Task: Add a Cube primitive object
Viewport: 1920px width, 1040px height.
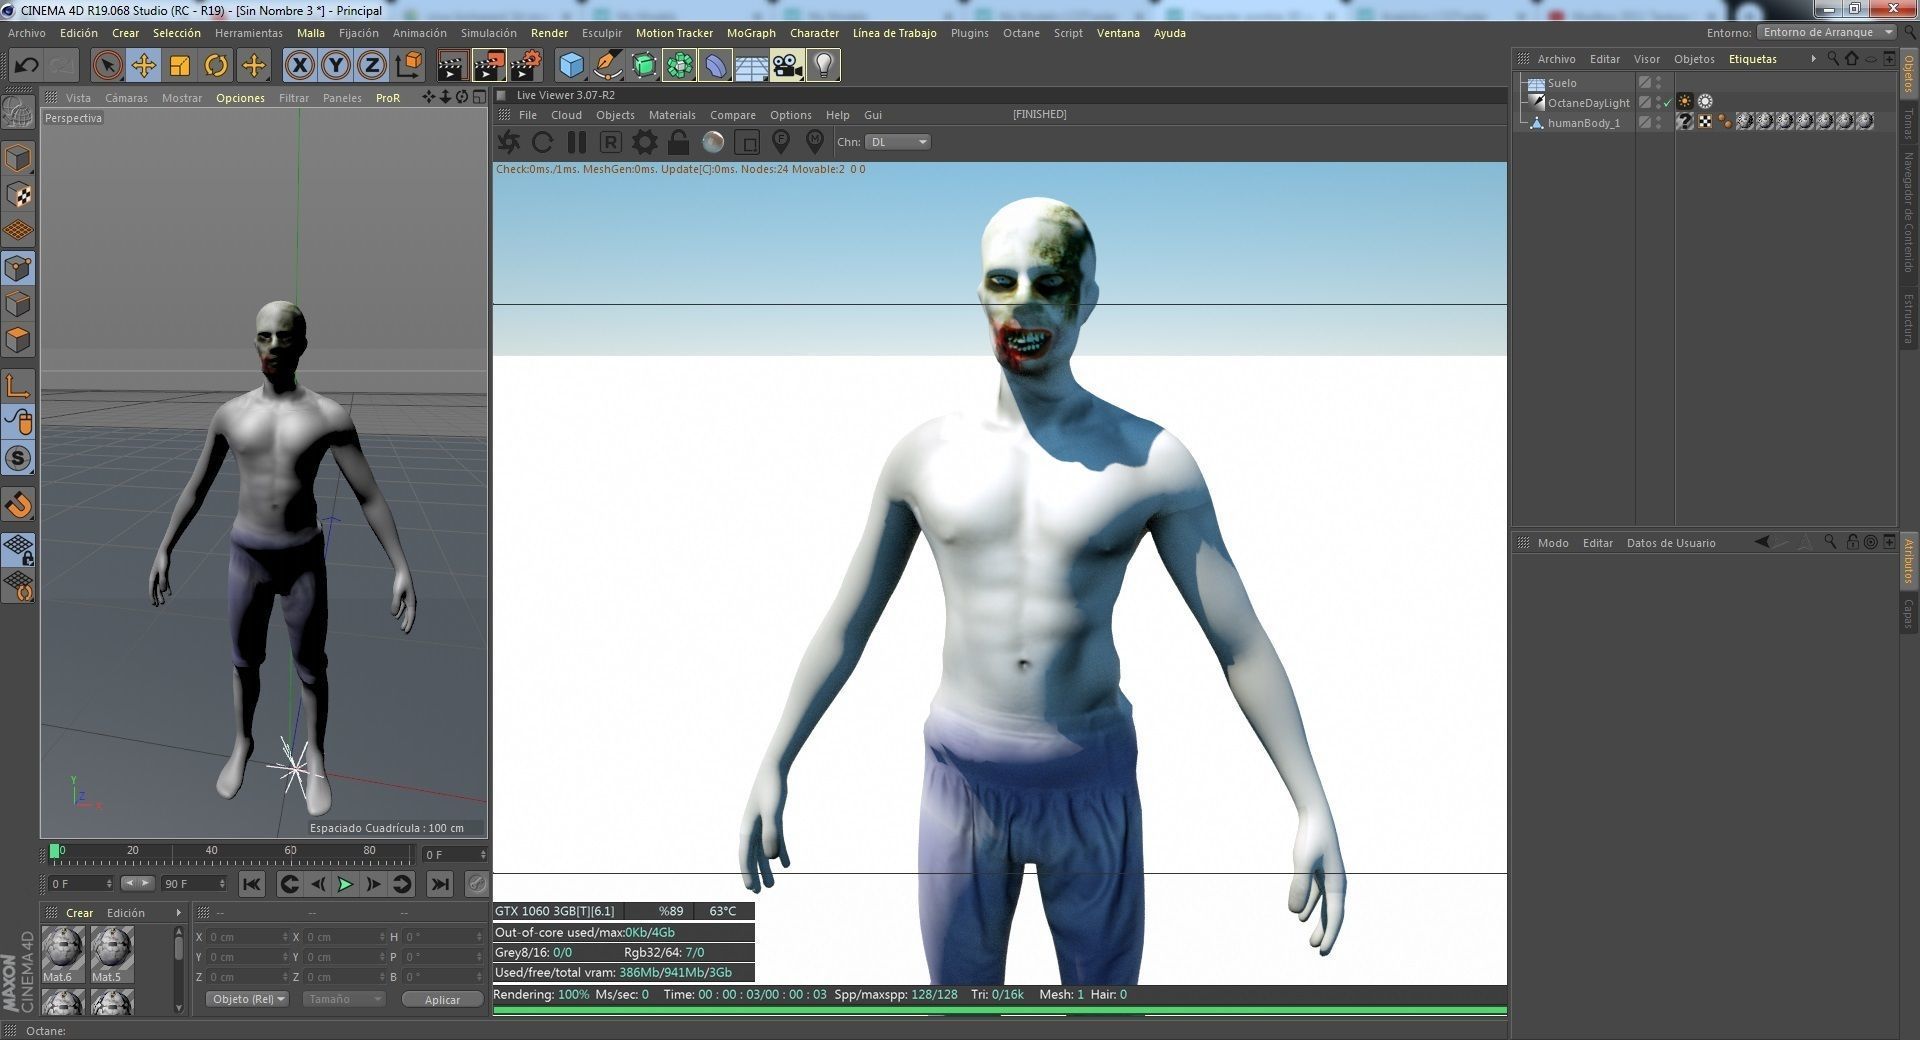Action: [571, 66]
